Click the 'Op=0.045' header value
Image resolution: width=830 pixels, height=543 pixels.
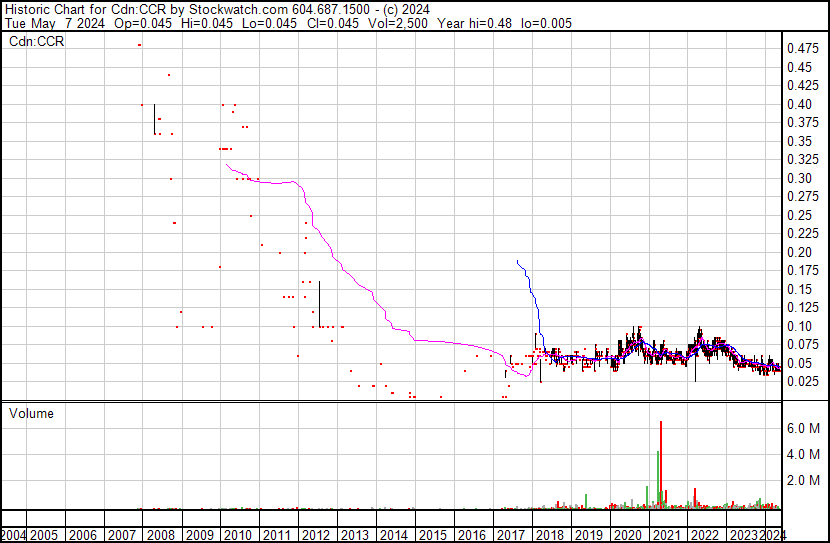143,23
